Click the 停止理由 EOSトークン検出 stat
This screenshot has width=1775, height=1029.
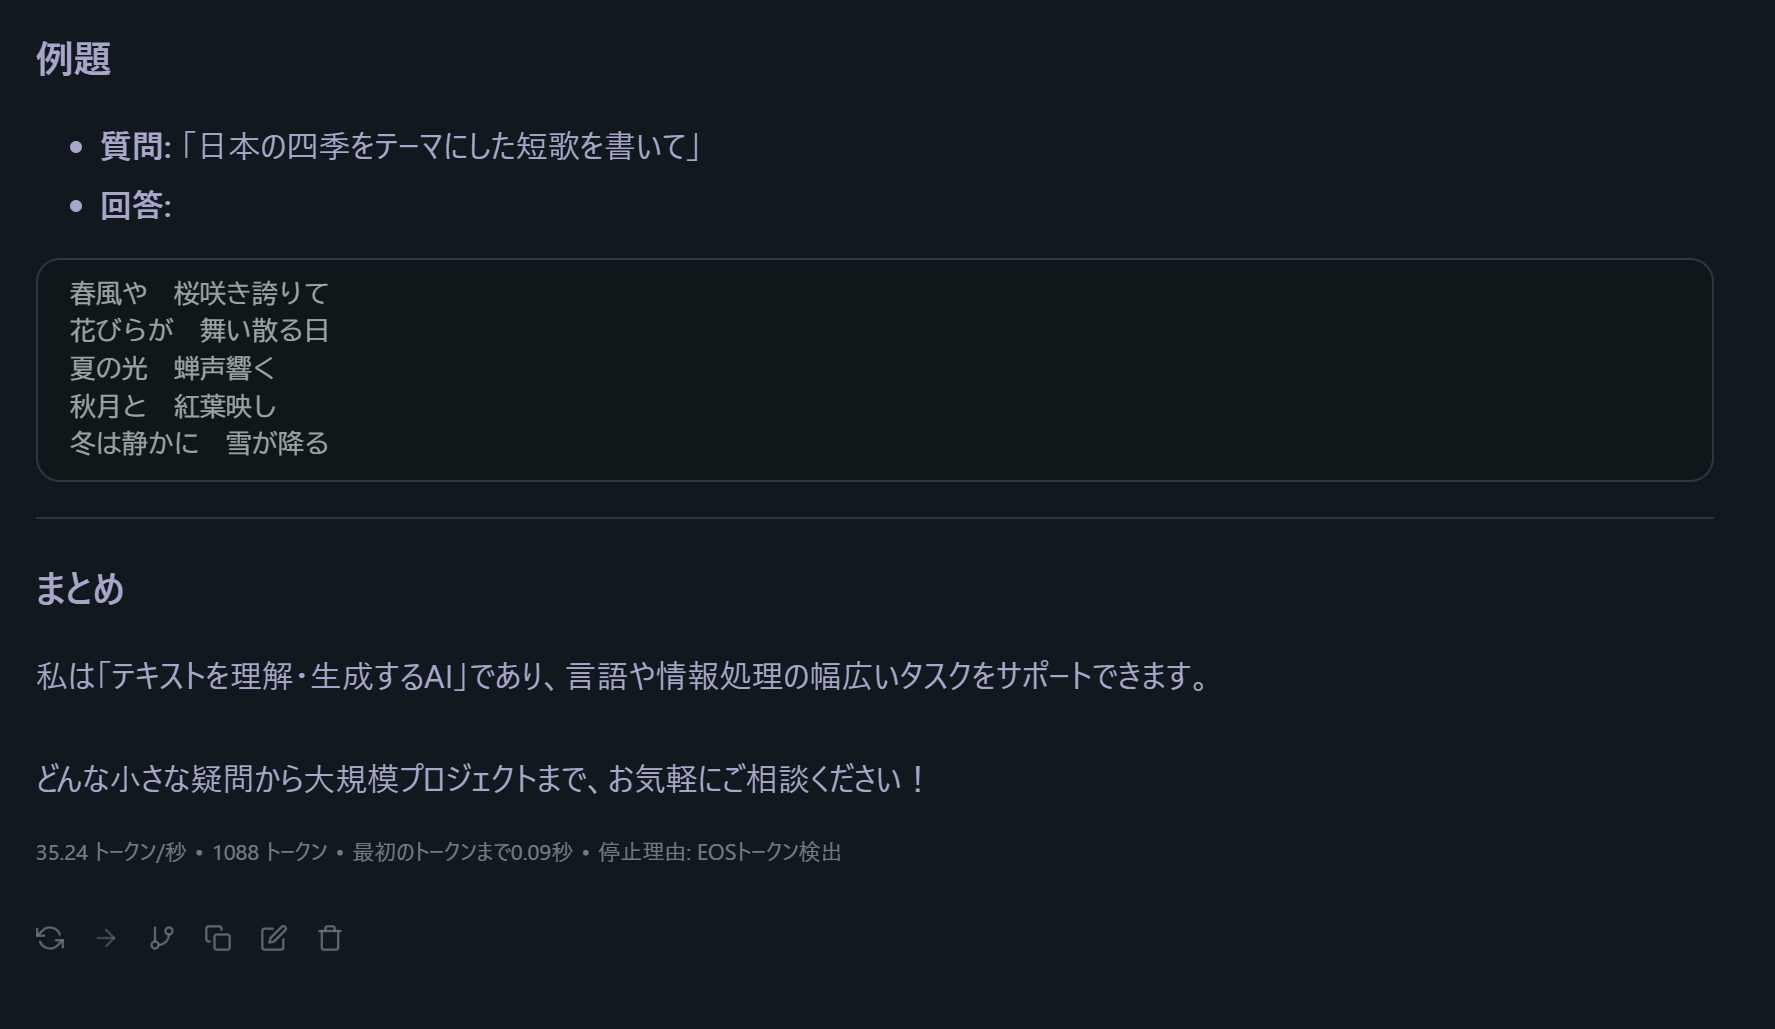click(719, 852)
